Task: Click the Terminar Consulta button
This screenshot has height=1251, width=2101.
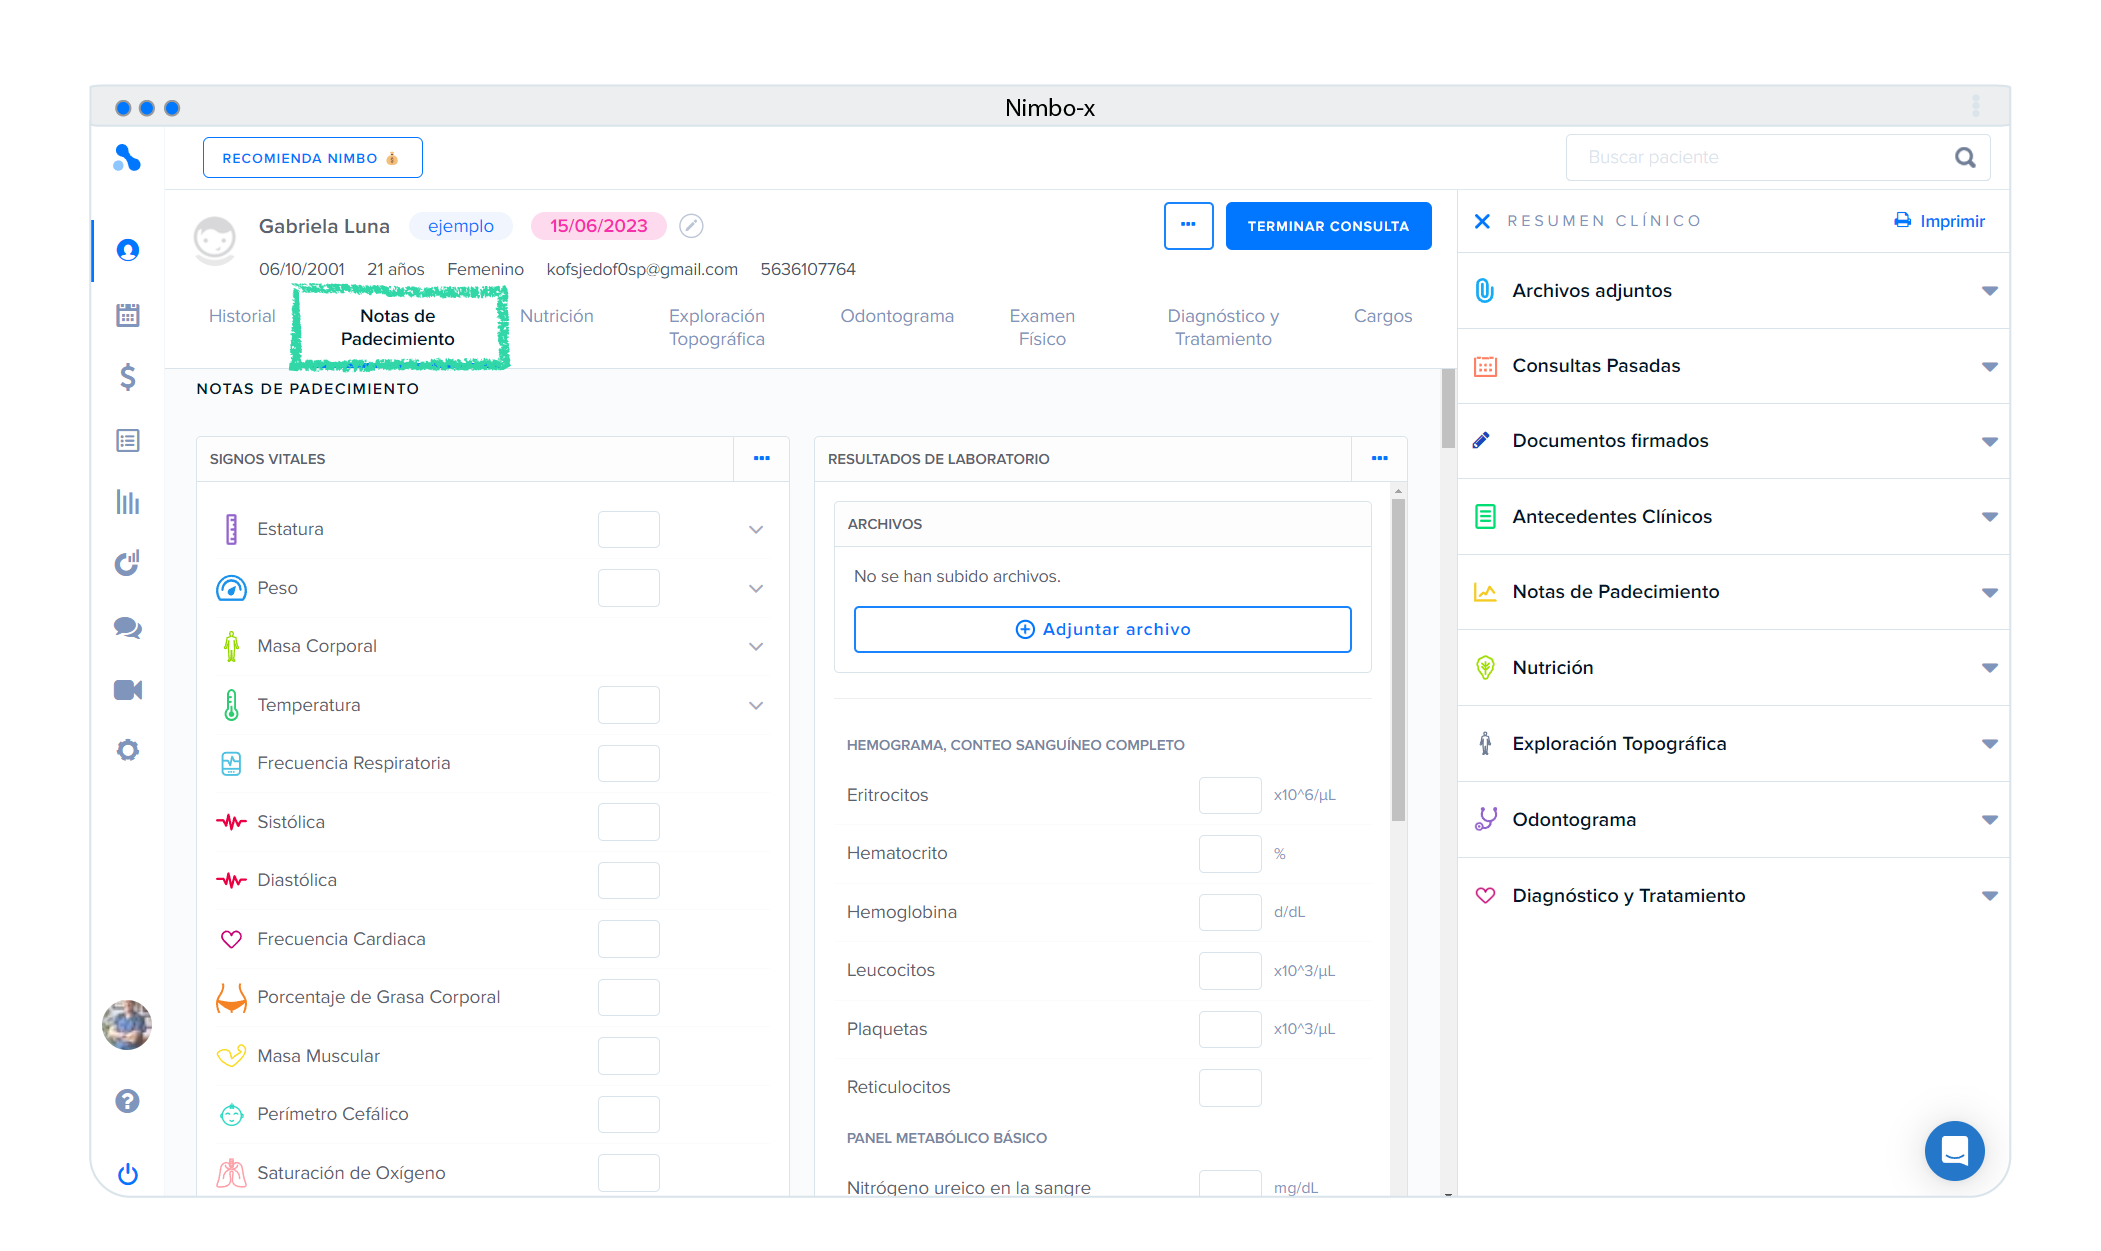Action: click(x=1328, y=226)
